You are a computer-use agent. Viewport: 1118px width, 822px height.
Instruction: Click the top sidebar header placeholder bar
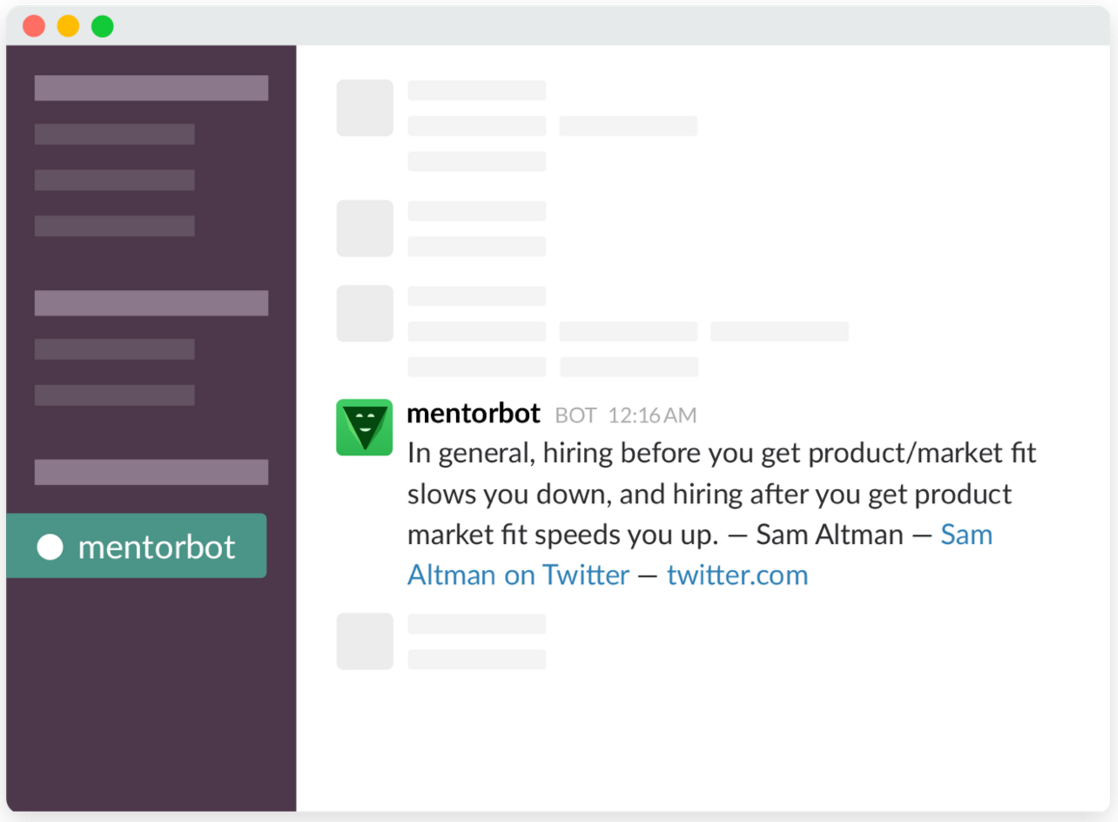(150, 87)
